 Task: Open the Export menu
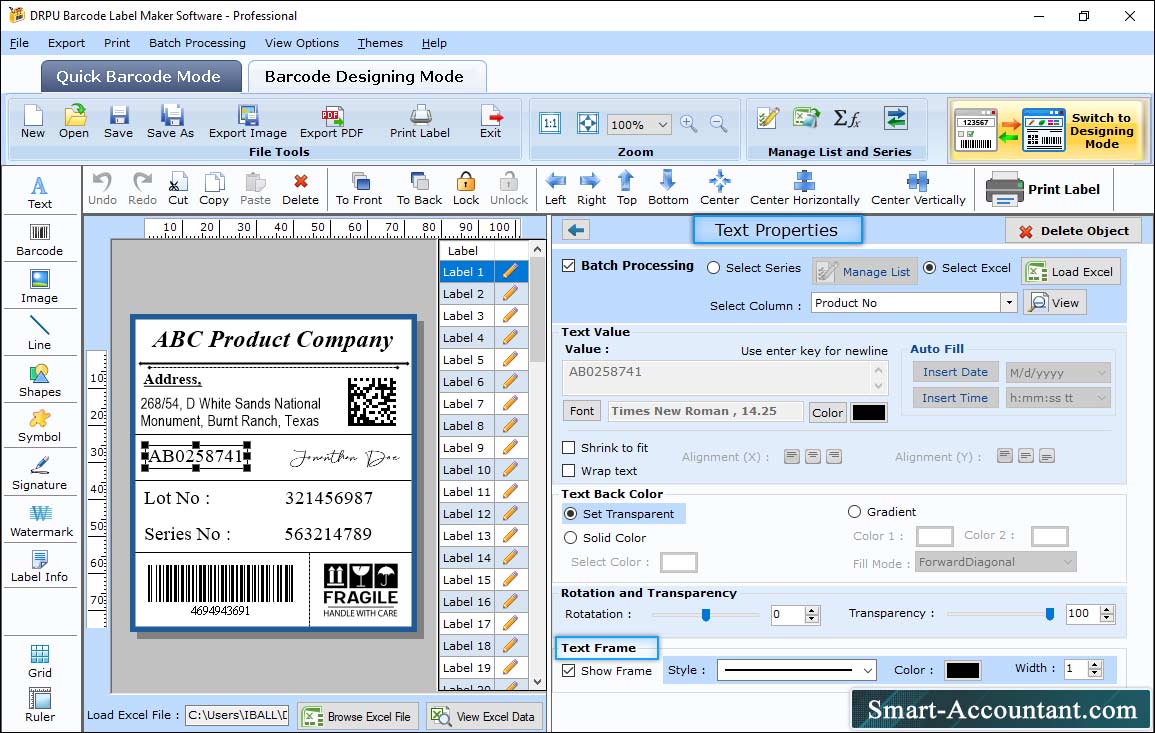coord(66,43)
